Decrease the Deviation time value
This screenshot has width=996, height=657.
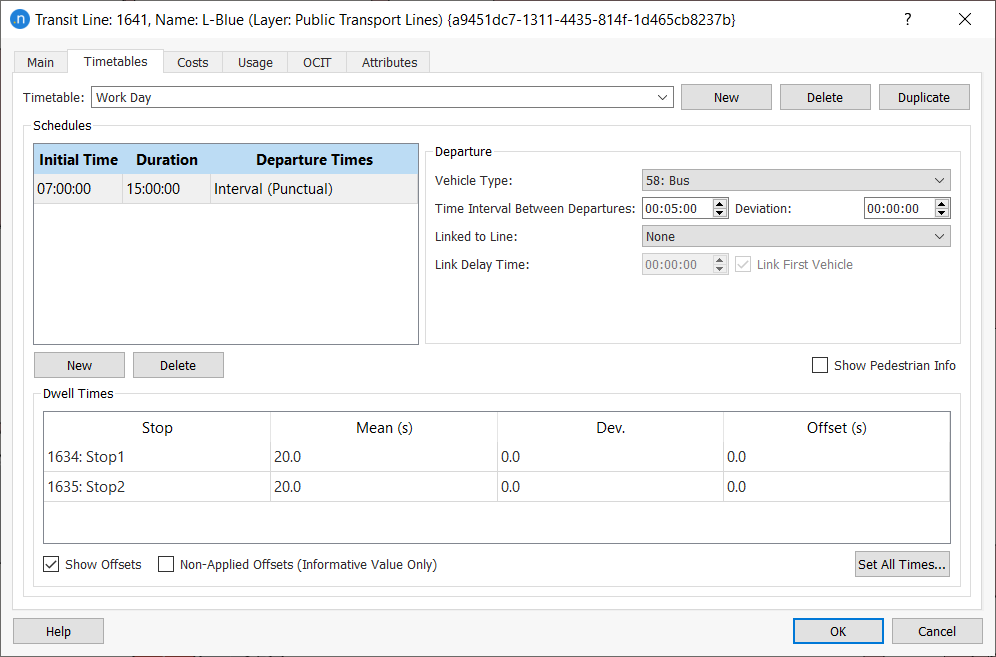[941, 213]
